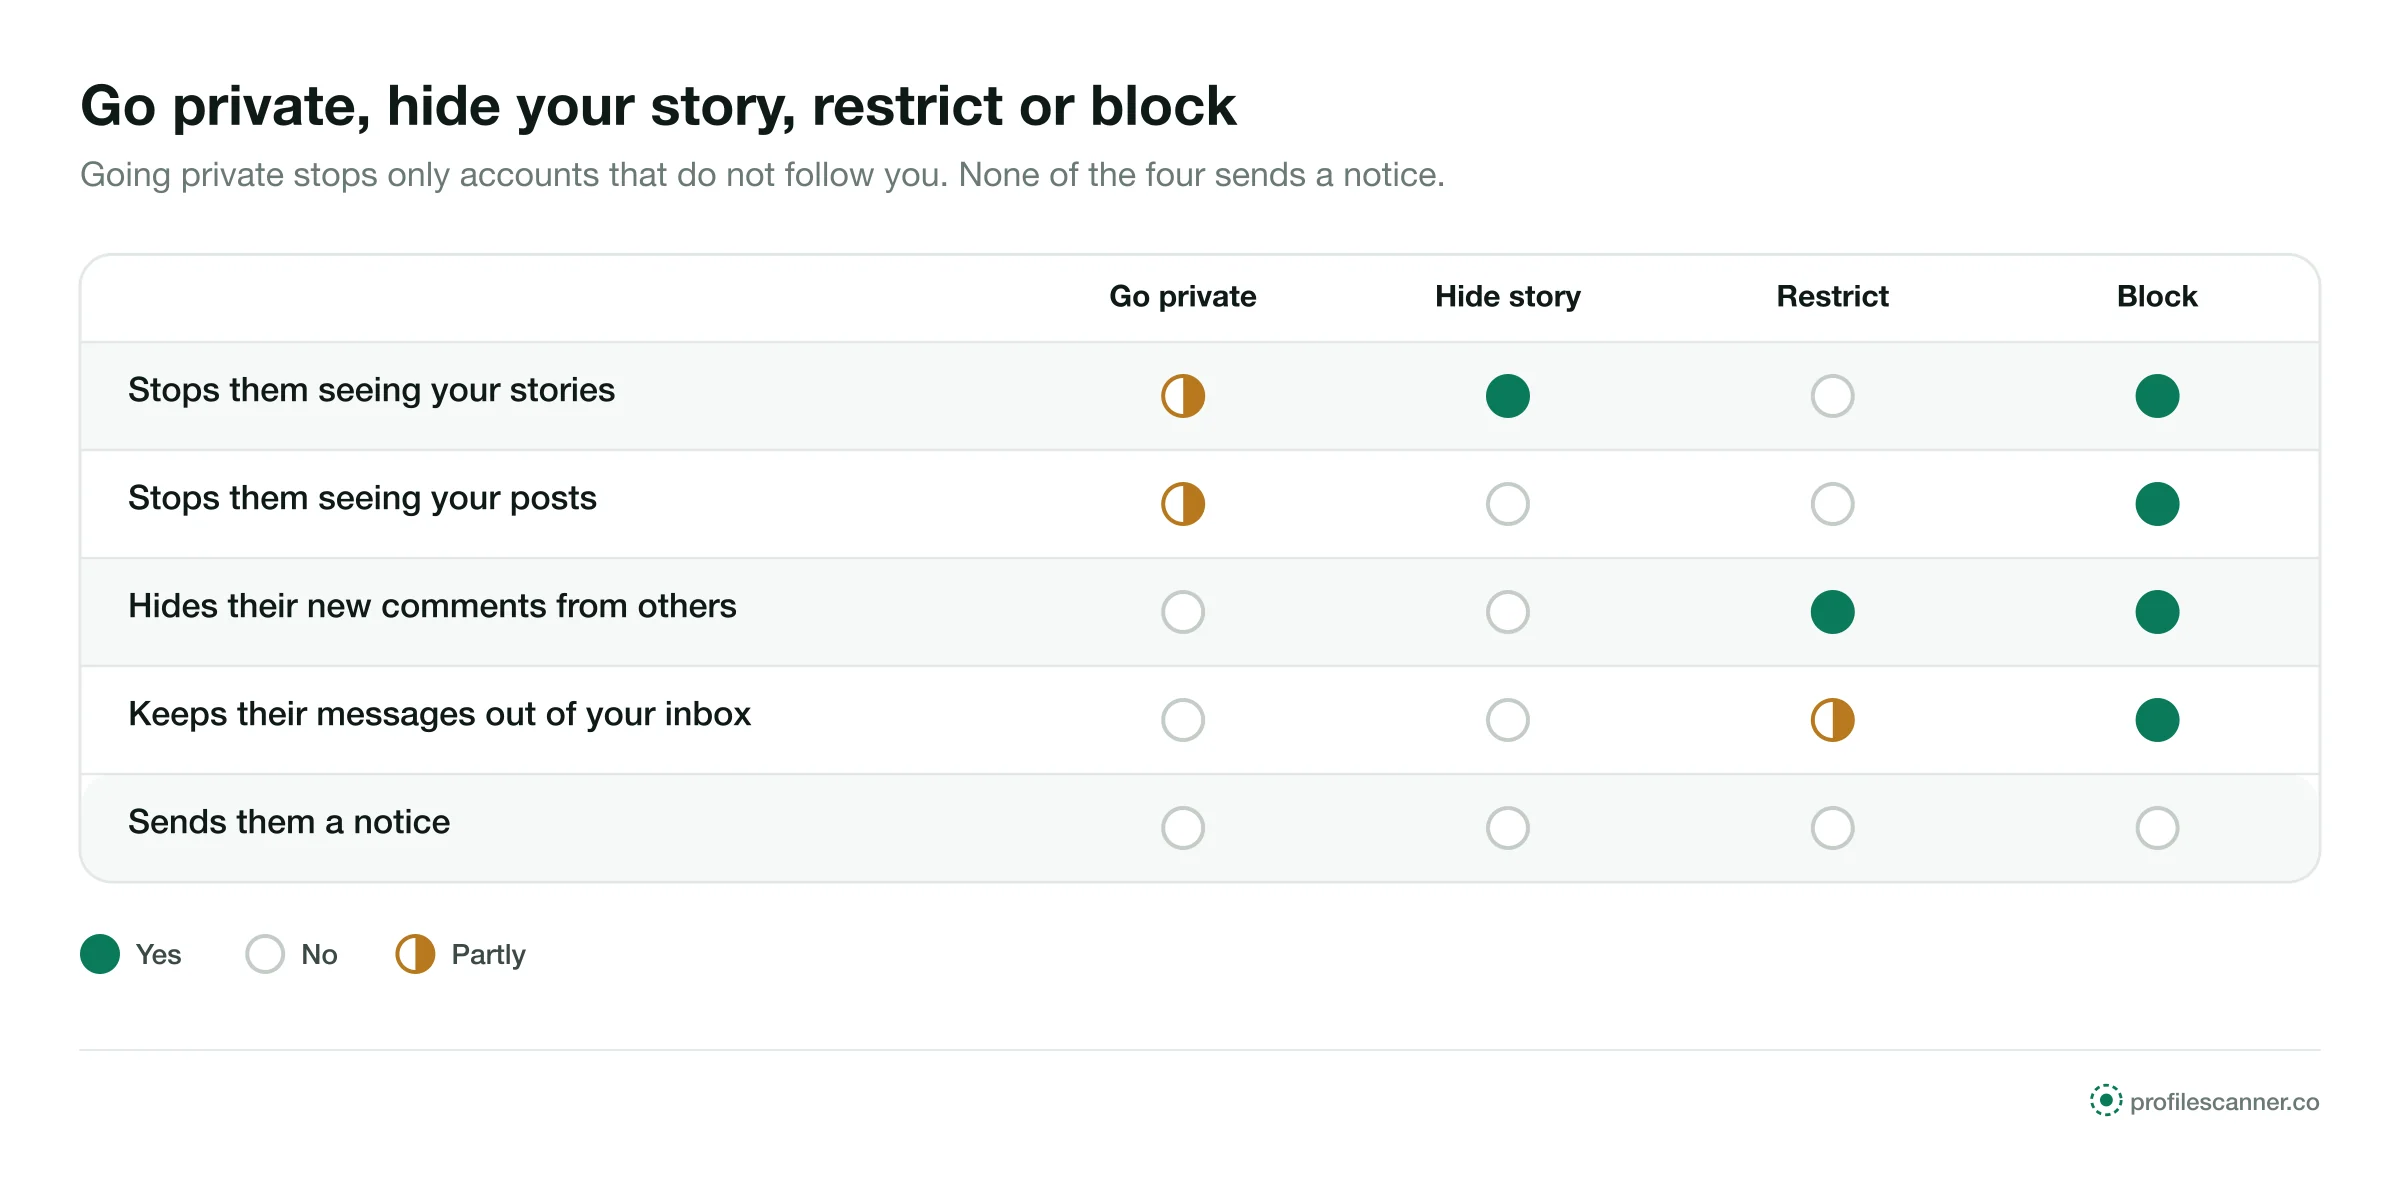Screen dimensions: 2400x1198
Task: Click the Yes dot for Block posts
Action: pos(2158,504)
